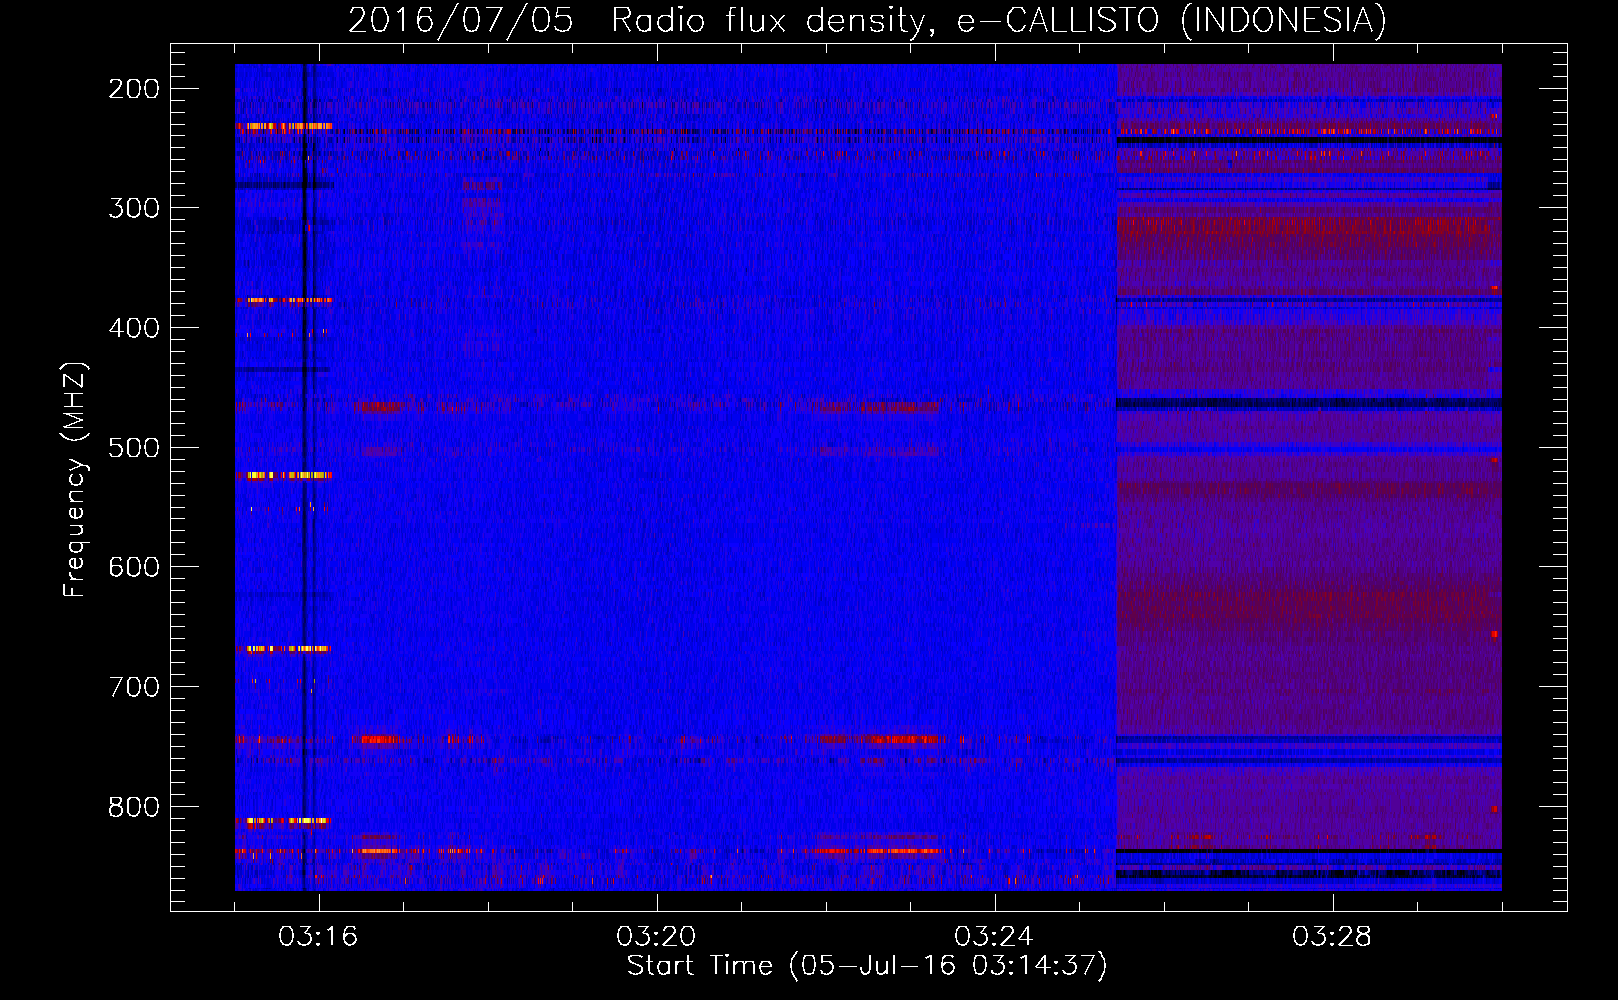Click the 'Start Time (05-Jul-16 03:14:37)' label
The width and height of the screenshot is (1618, 1000).
coord(867,966)
